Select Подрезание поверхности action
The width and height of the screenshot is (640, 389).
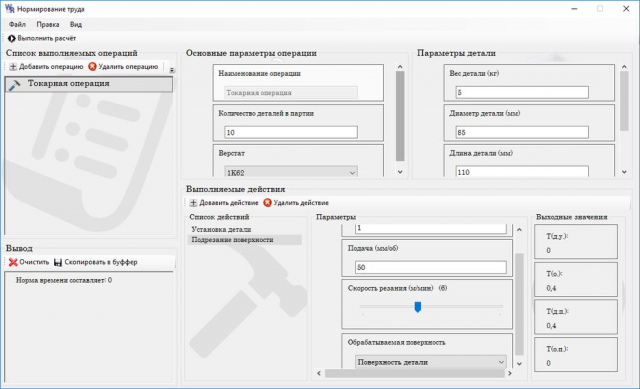pyautogui.click(x=245, y=240)
